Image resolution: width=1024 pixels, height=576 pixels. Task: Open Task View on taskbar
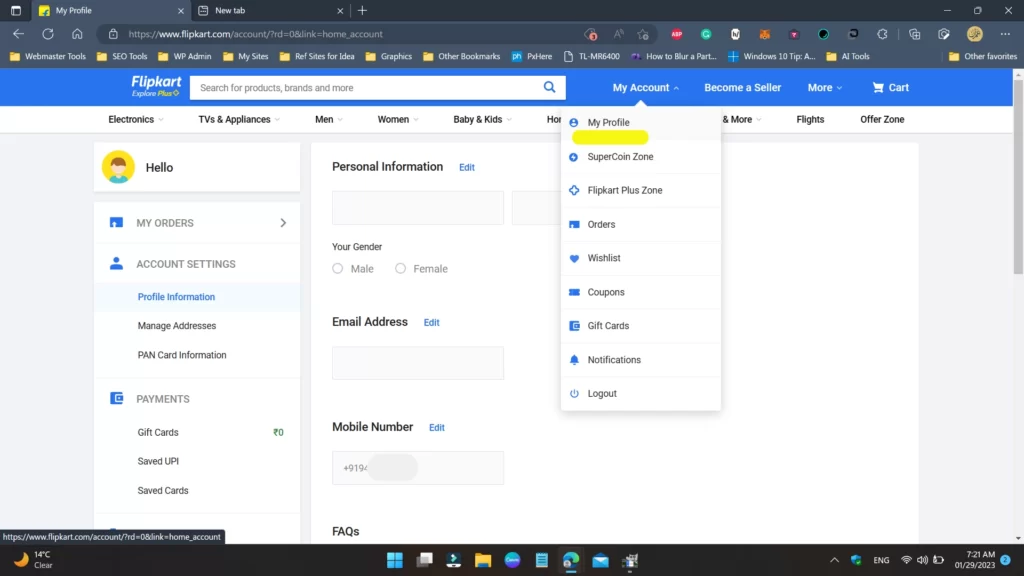coord(424,560)
